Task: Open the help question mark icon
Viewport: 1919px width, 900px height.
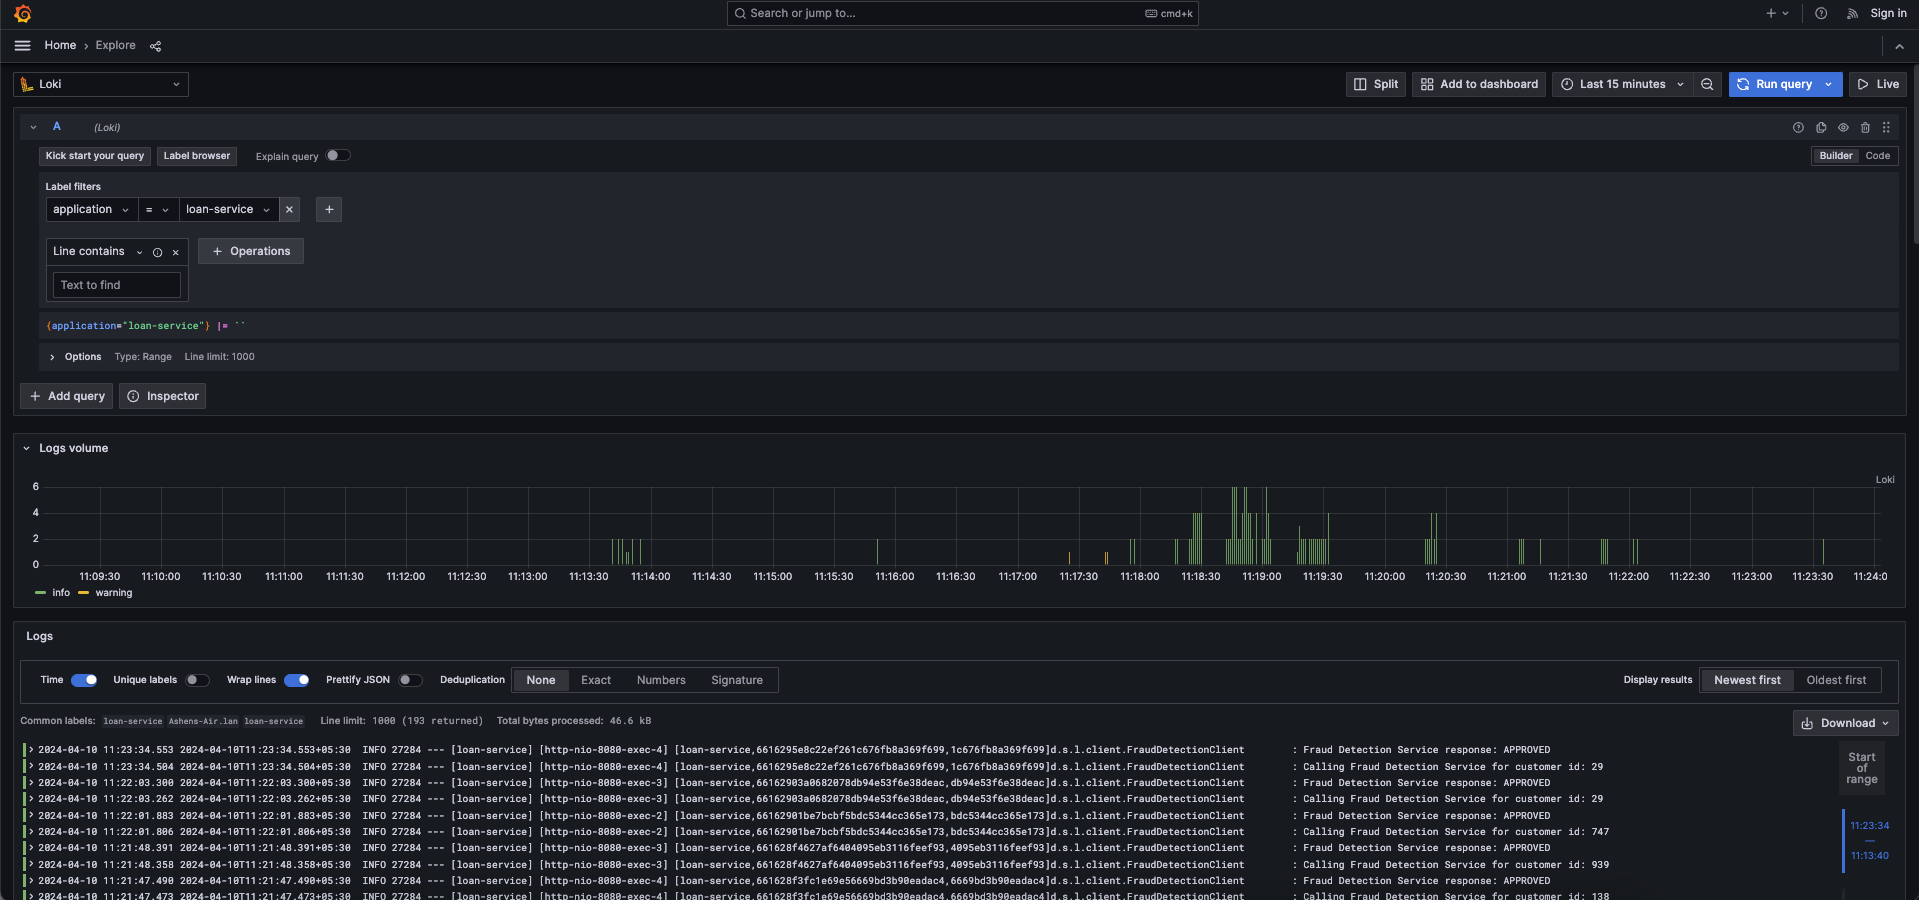Action: [x=1821, y=13]
